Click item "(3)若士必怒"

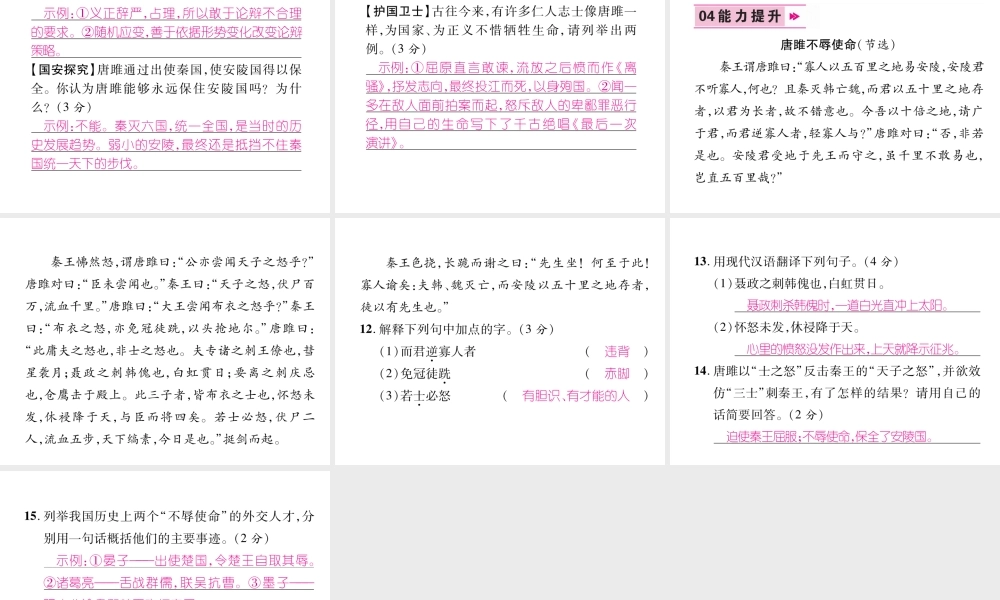pyautogui.click(x=415, y=396)
